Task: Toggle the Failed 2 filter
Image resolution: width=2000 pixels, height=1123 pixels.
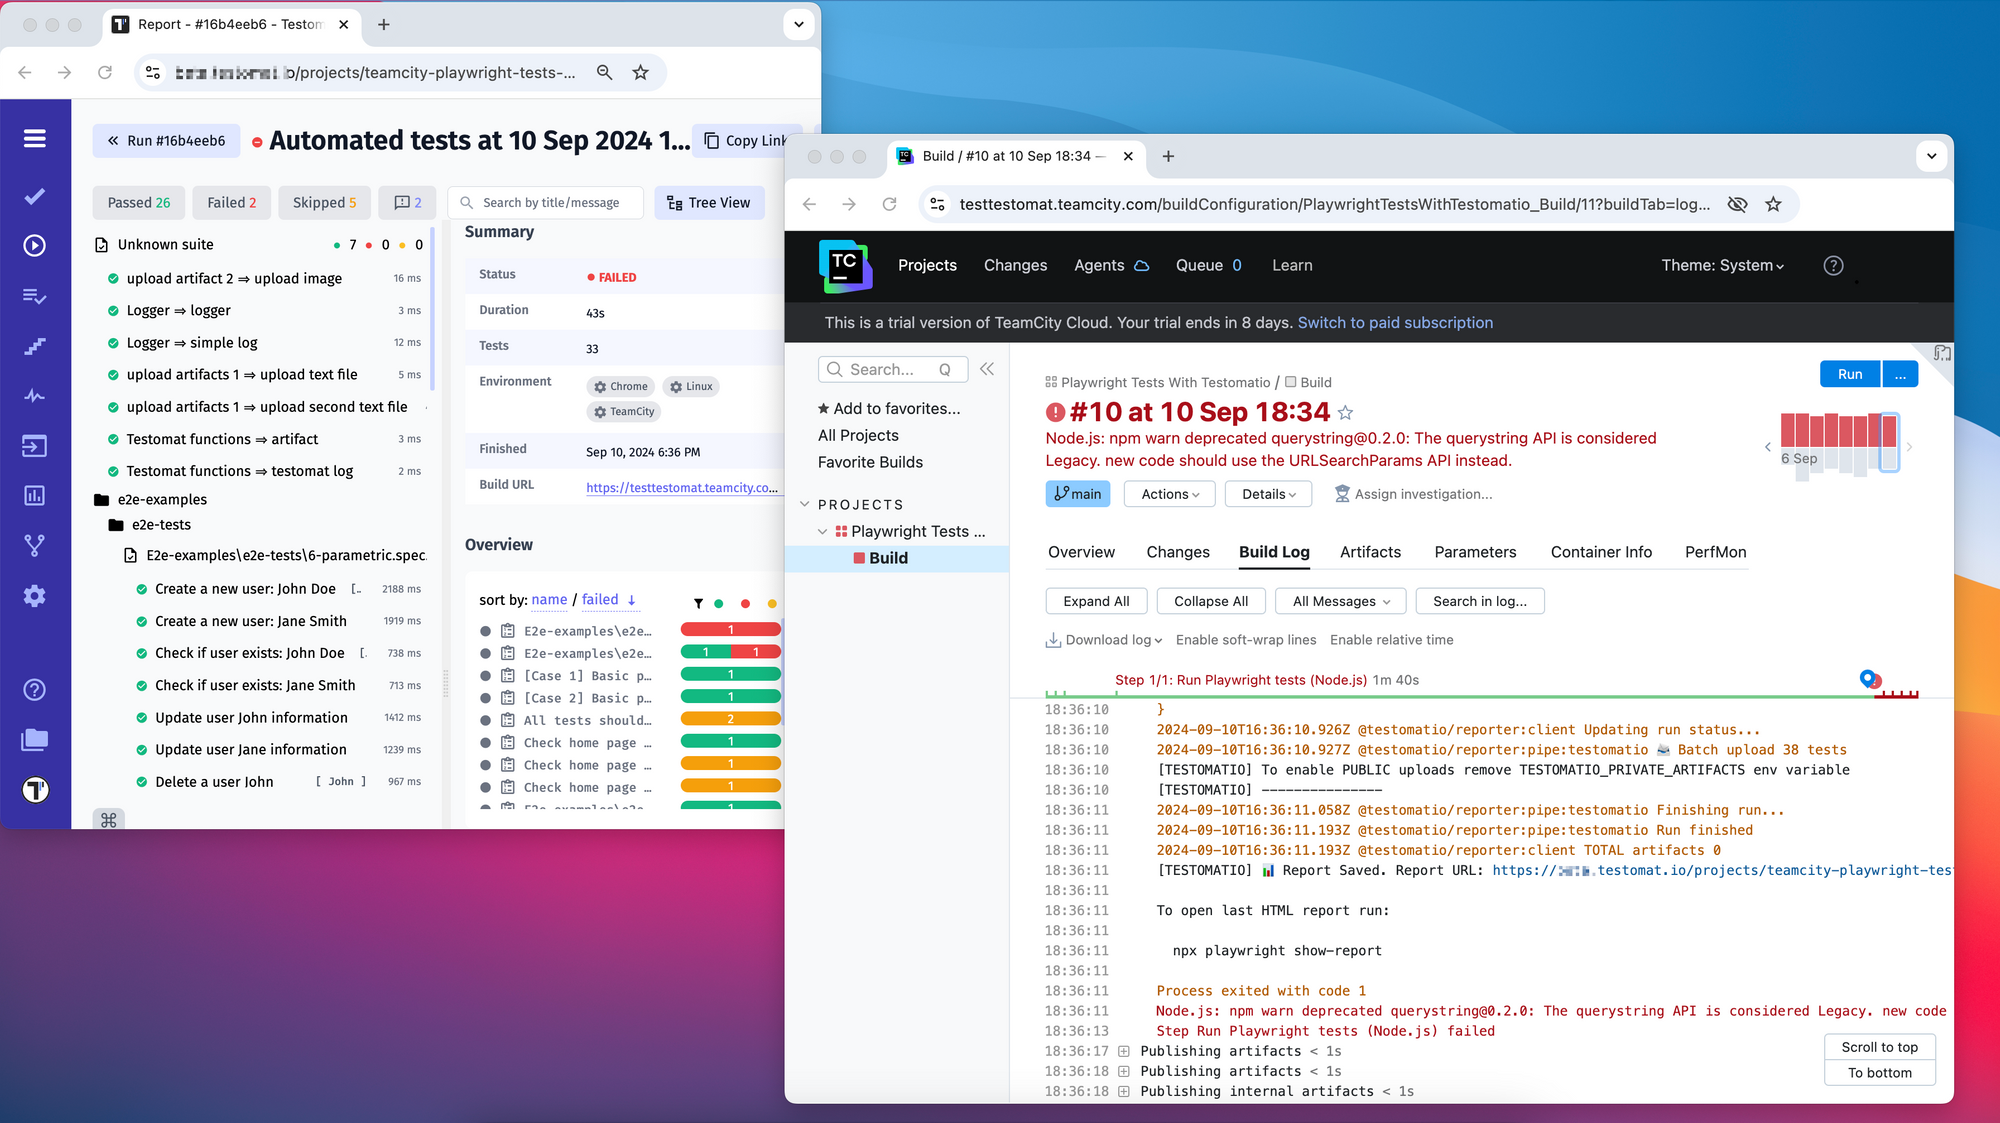Action: (232, 203)
